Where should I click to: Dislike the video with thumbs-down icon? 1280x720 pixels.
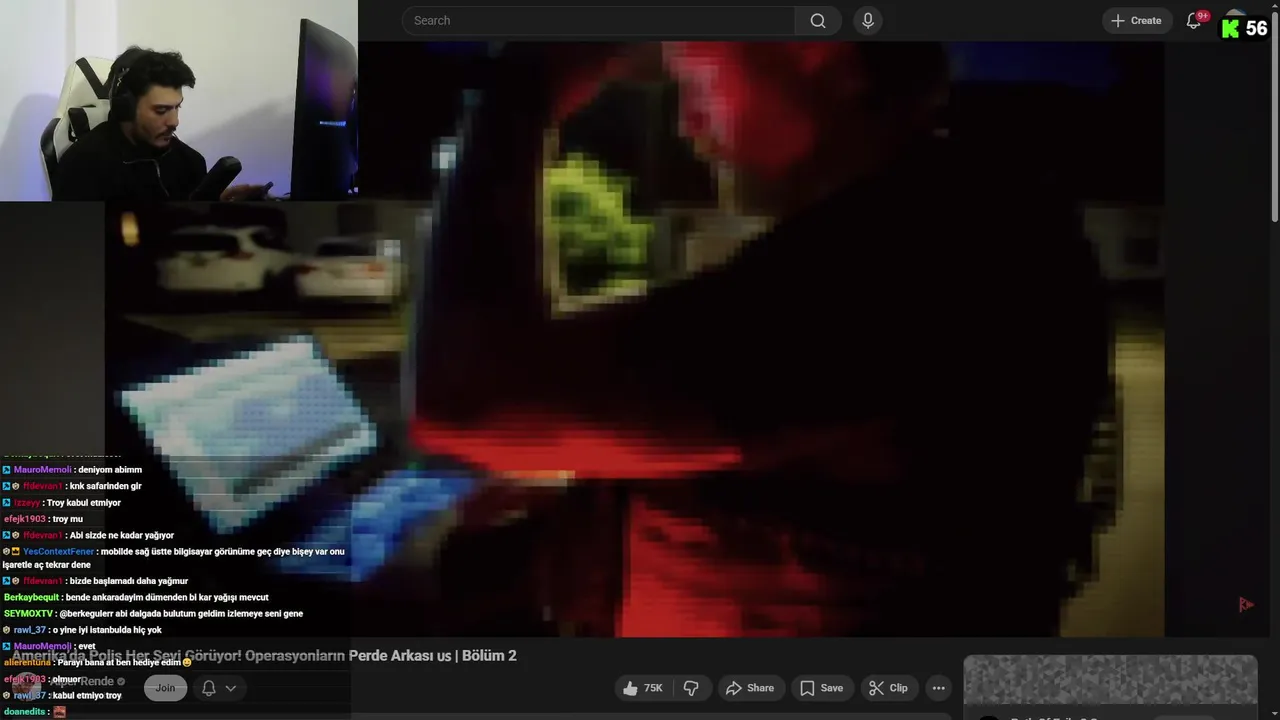coord(691,688)
